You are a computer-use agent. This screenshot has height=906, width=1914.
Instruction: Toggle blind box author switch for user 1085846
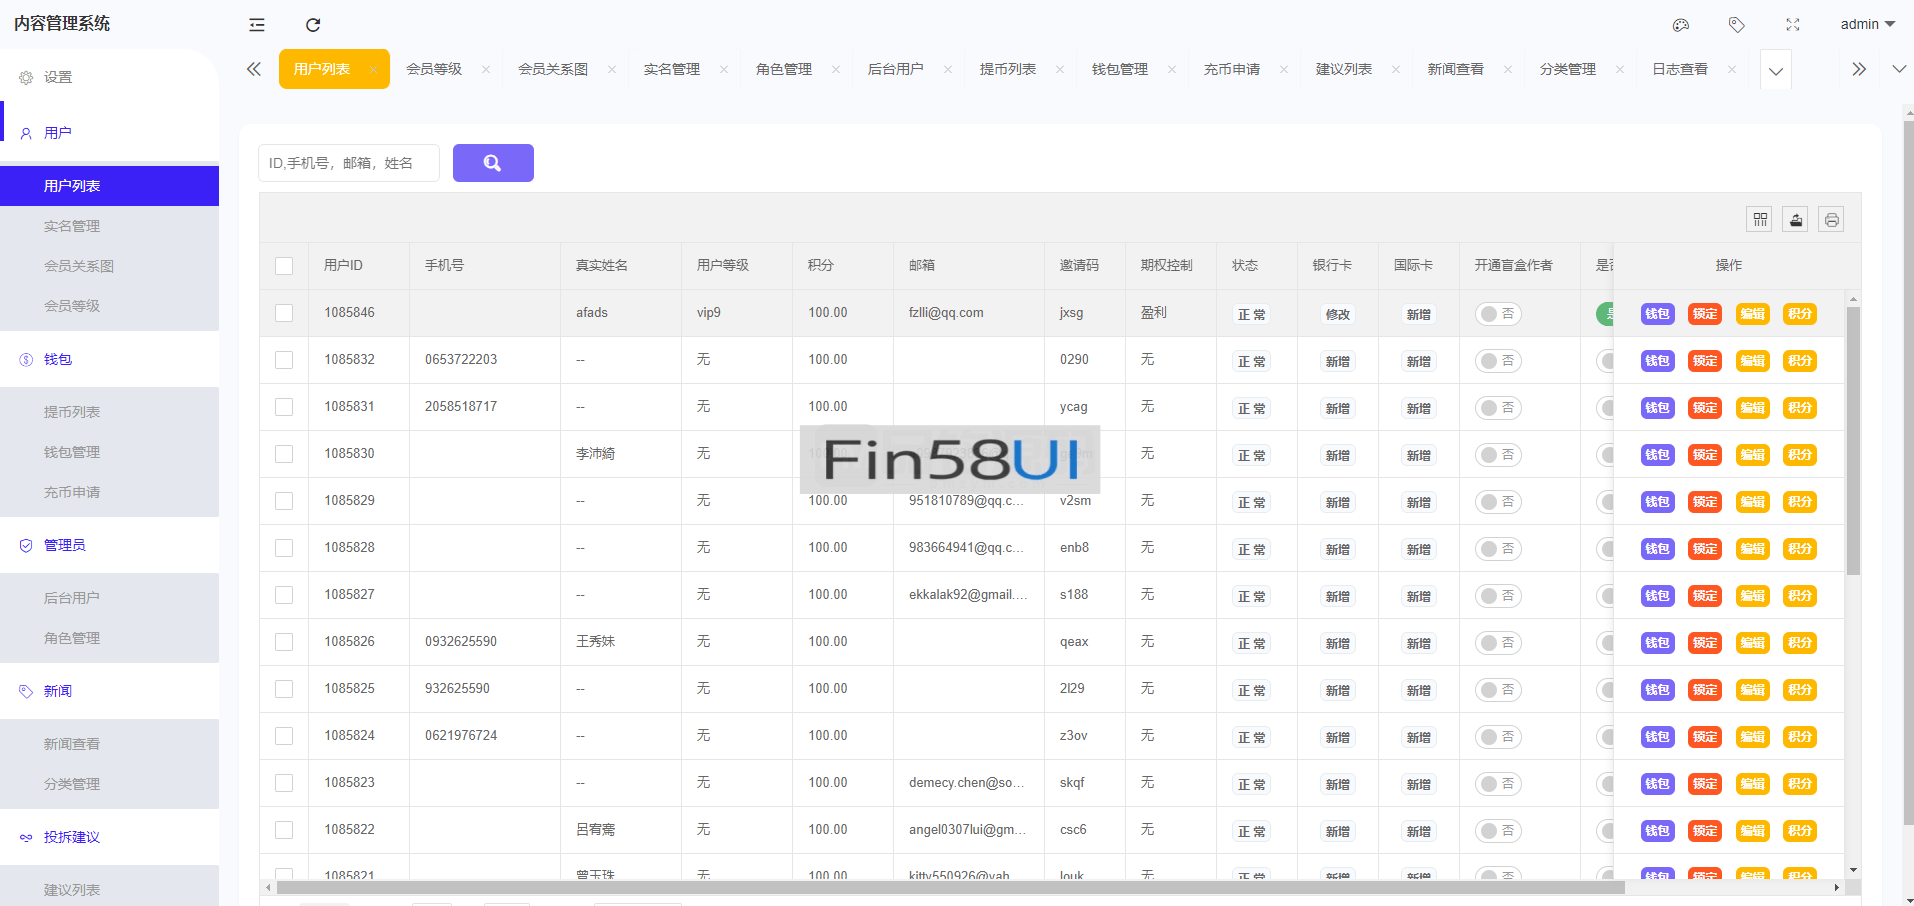tap(1498, 314)
